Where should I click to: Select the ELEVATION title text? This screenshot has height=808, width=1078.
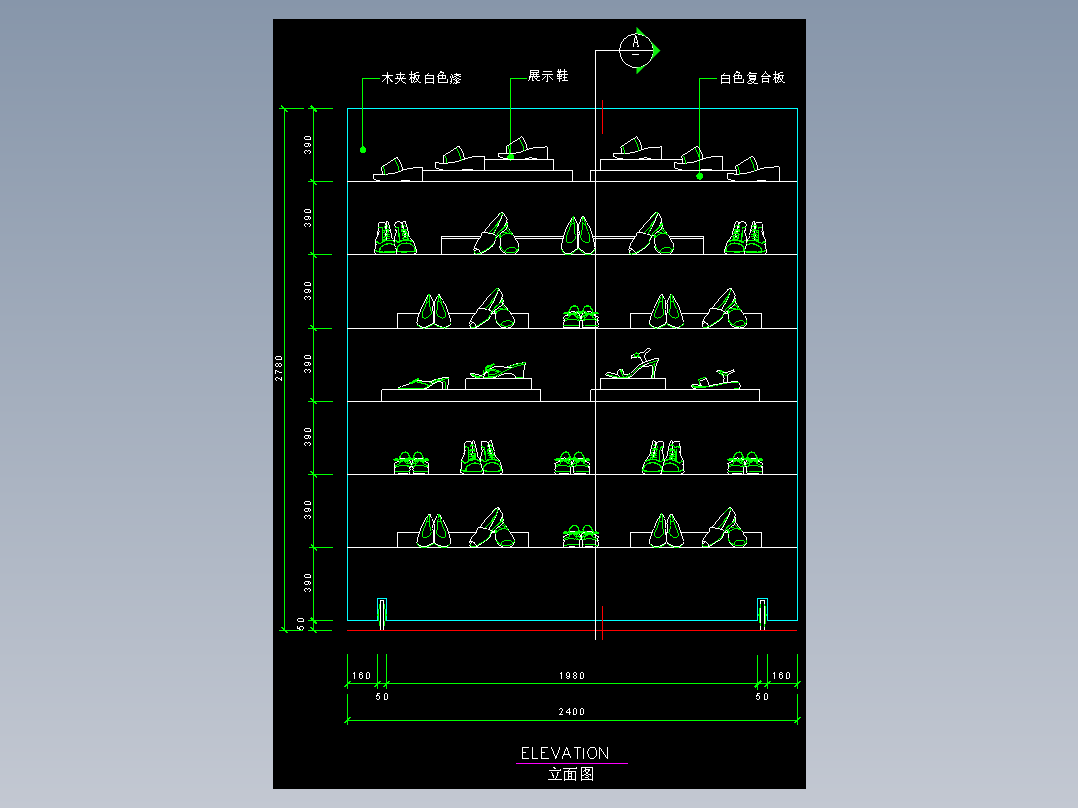point(567,752)
